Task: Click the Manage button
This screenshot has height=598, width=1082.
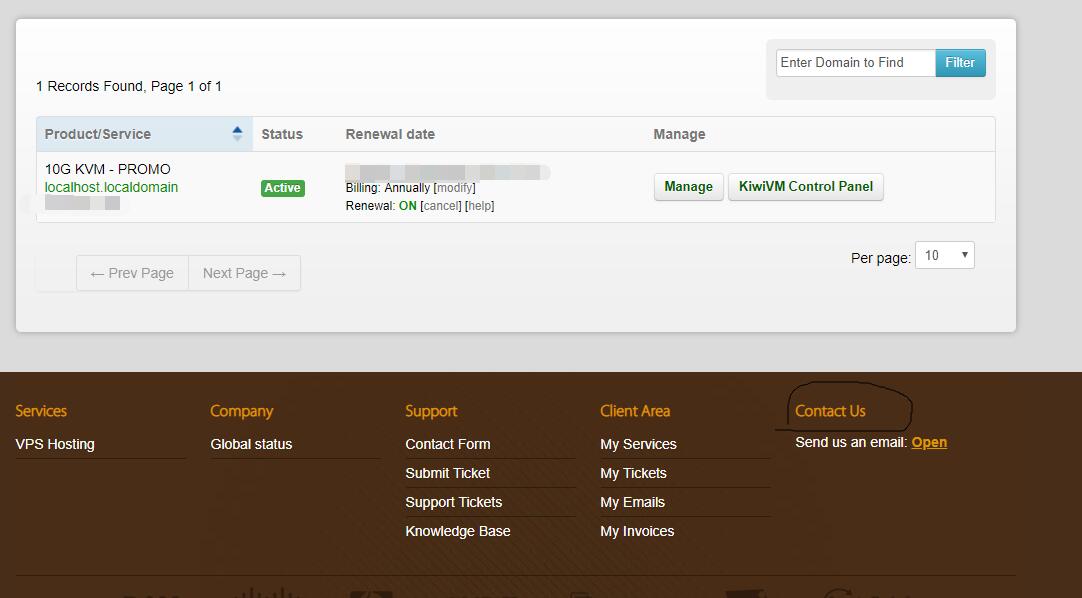Action: 688,187
